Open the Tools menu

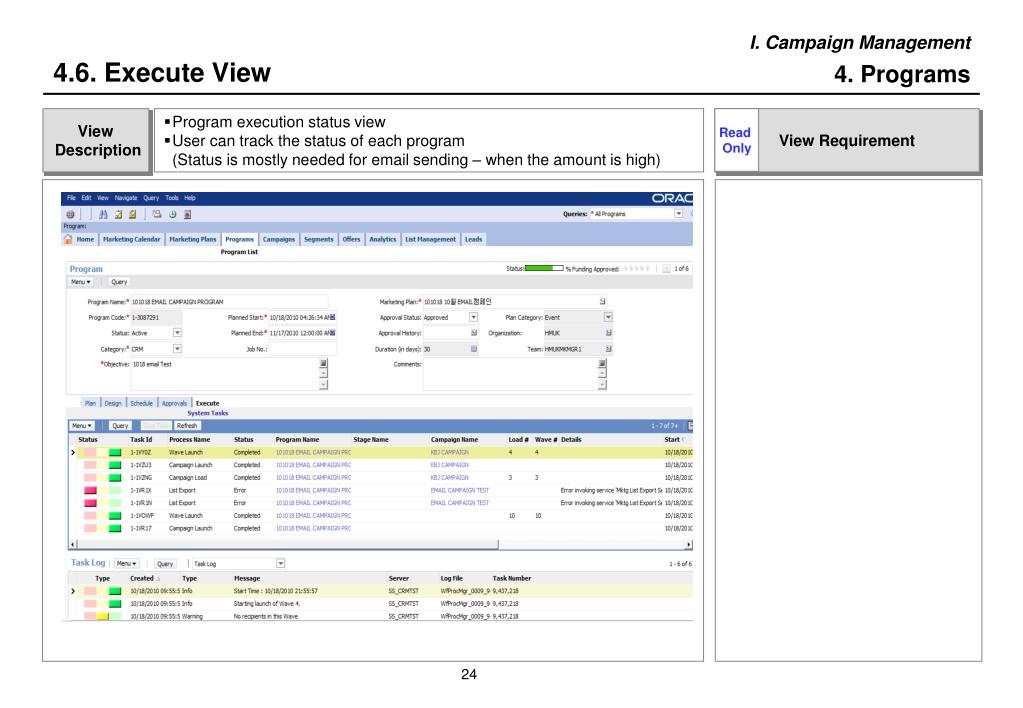pos(172,198)
